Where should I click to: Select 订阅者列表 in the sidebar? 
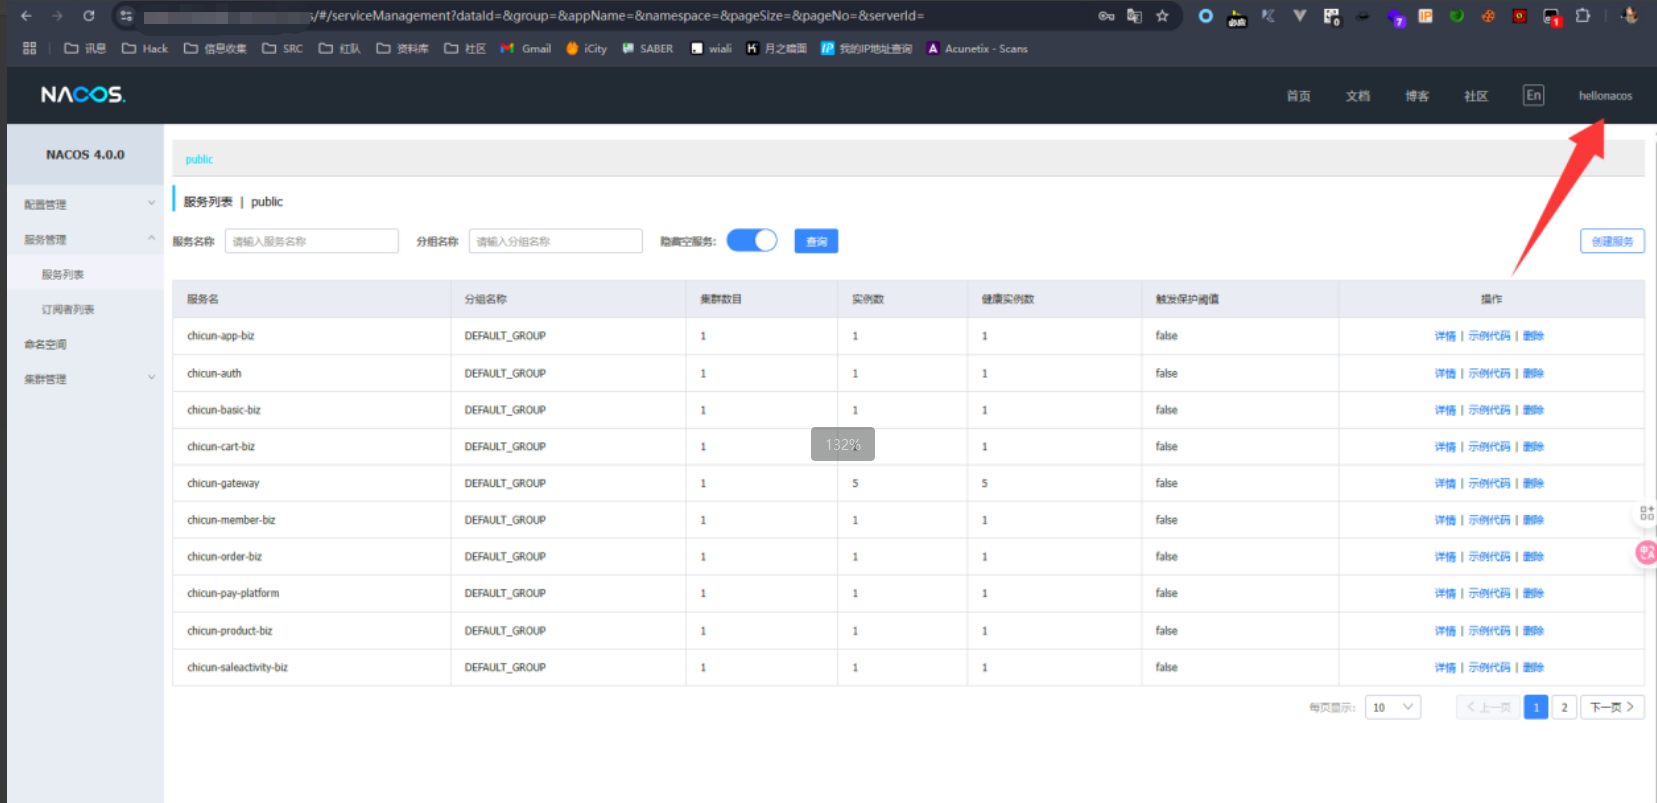(x=68, y=309)
